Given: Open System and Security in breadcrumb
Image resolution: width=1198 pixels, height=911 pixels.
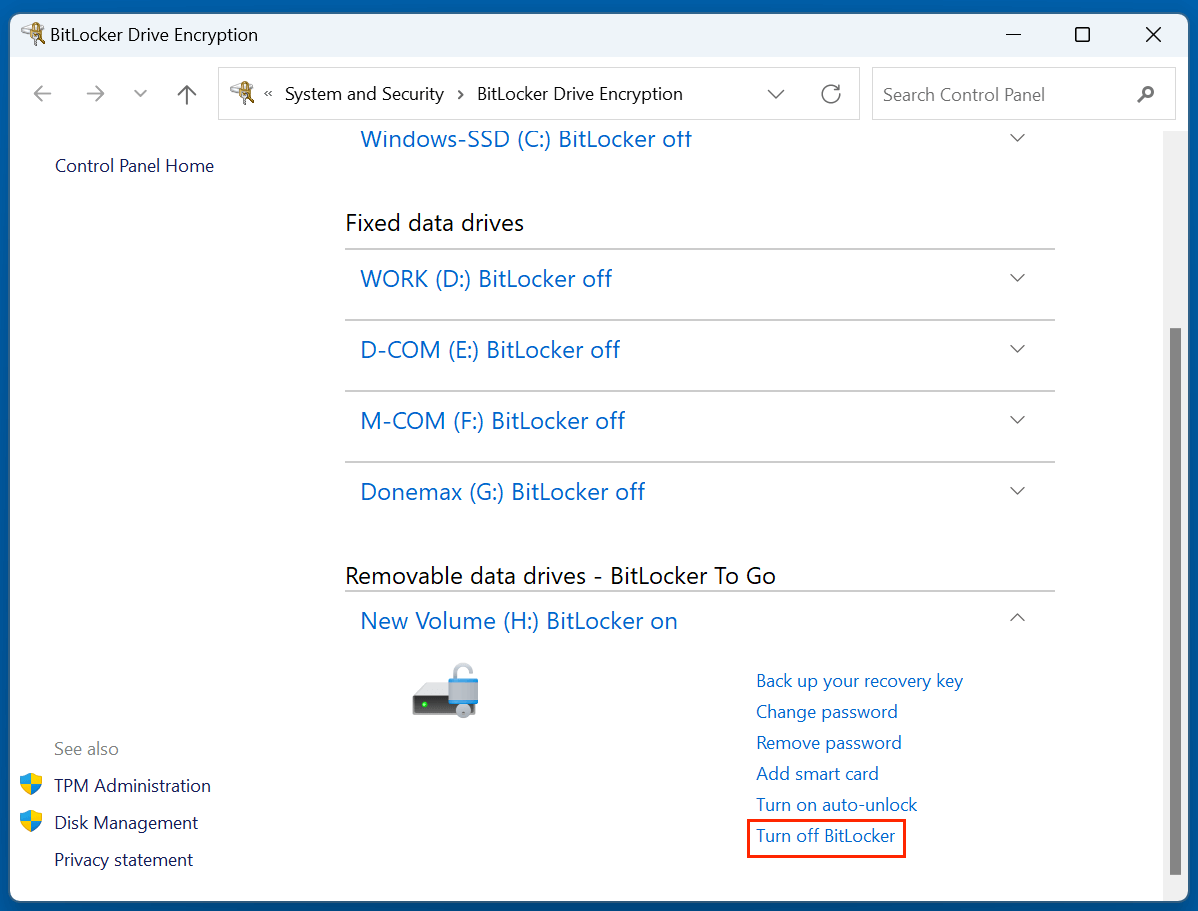Looking at the screenshot, I should coord(364,93).
